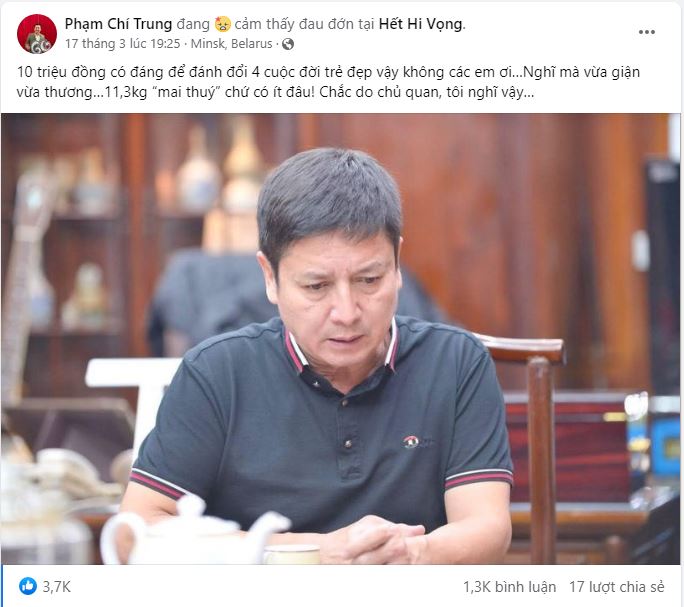This screenshot has width=684, height=607.
Task: Click the 17 tháng 3 lúc 19:25 timestamp
Action: [123, 44]
